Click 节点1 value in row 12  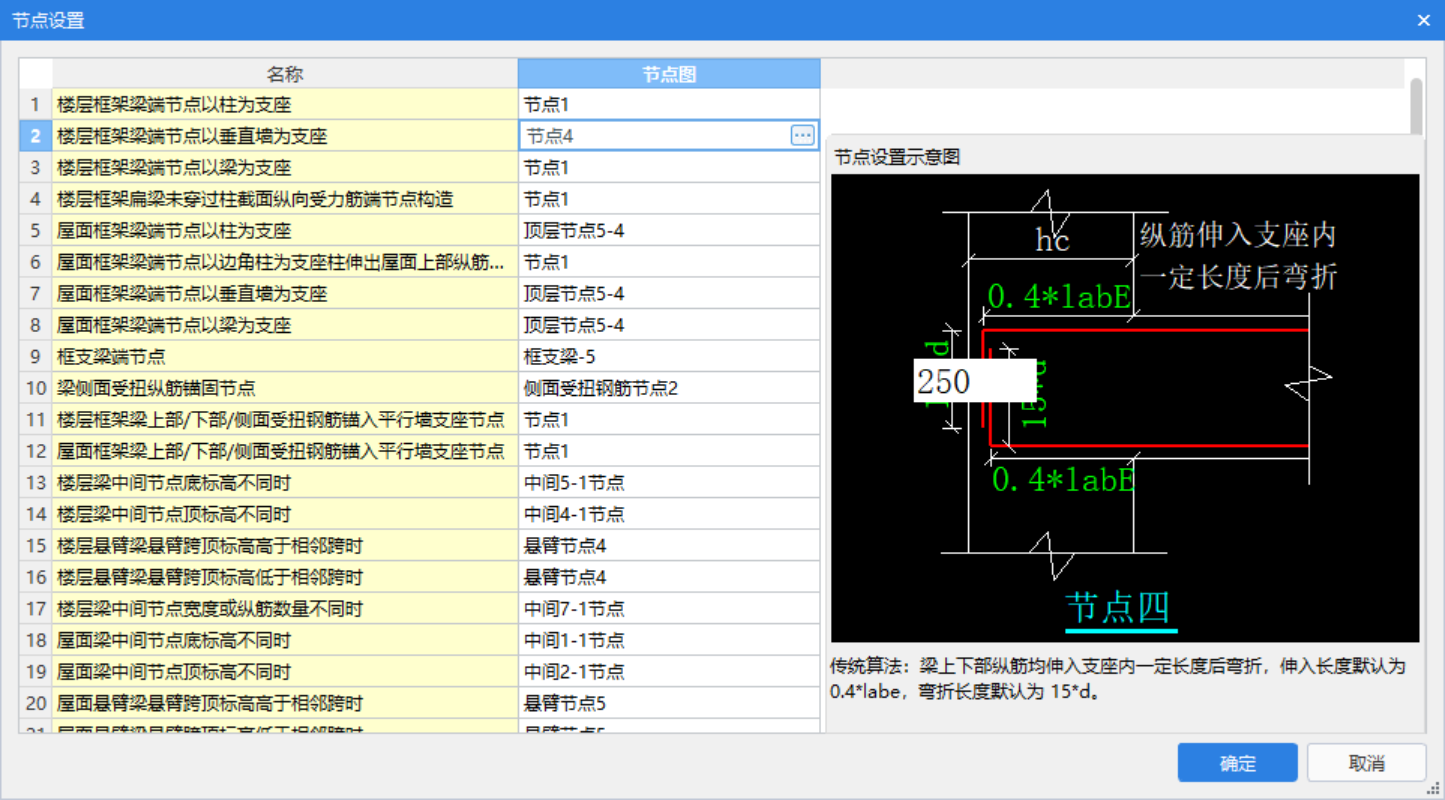coord(669,451)
